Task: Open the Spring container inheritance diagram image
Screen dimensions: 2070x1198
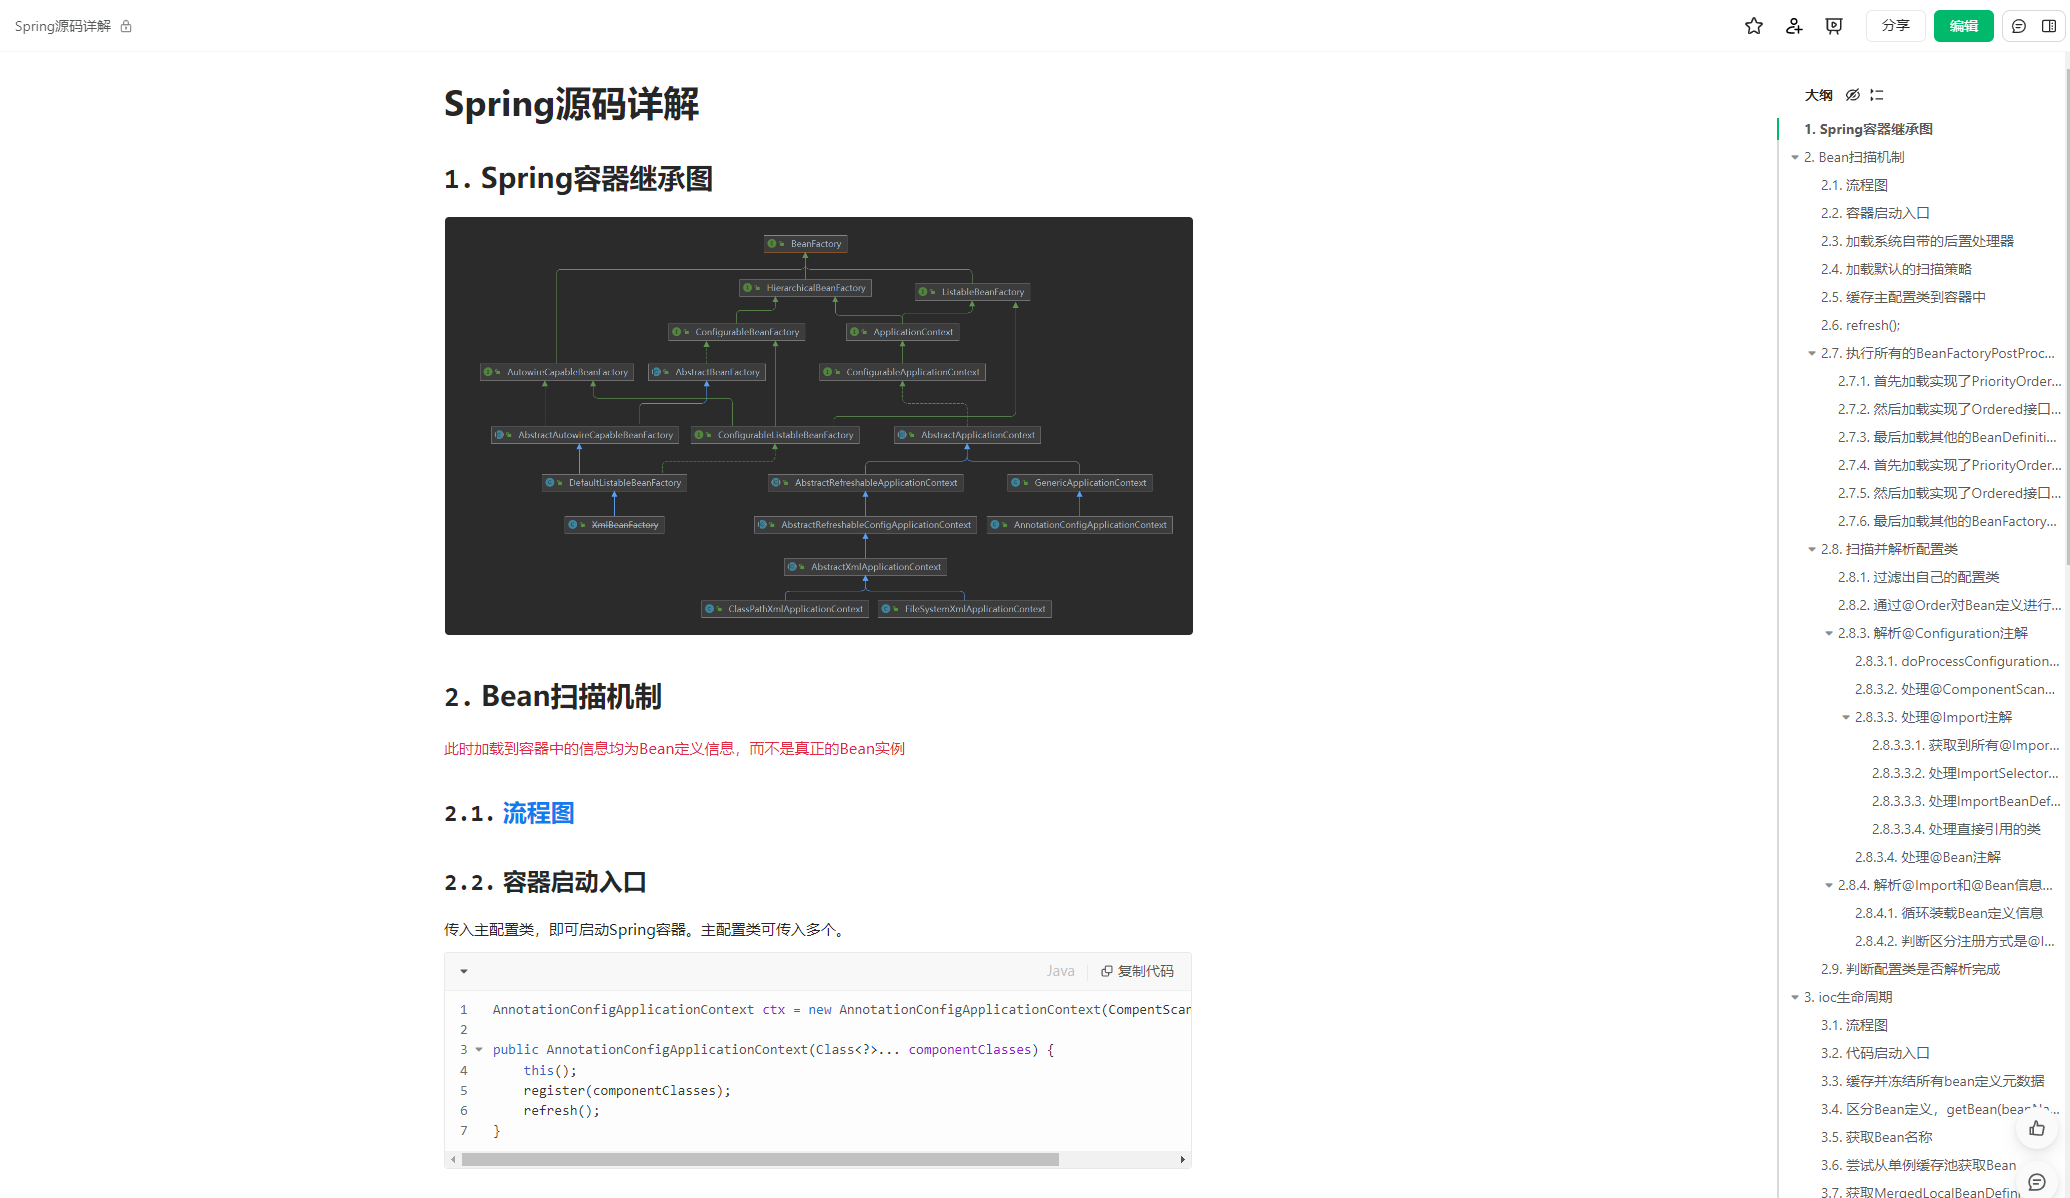Action: click(x=818, y=426)
